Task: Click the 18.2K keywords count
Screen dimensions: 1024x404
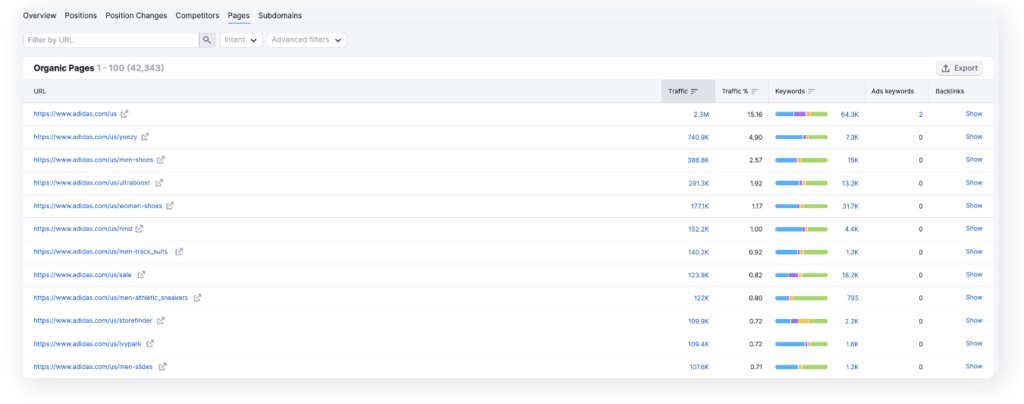Action: pos(850,275)
